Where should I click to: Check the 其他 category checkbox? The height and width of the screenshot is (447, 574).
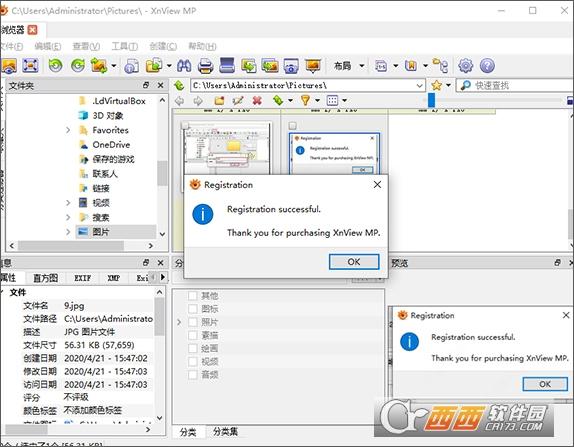[x=193, y=296]
